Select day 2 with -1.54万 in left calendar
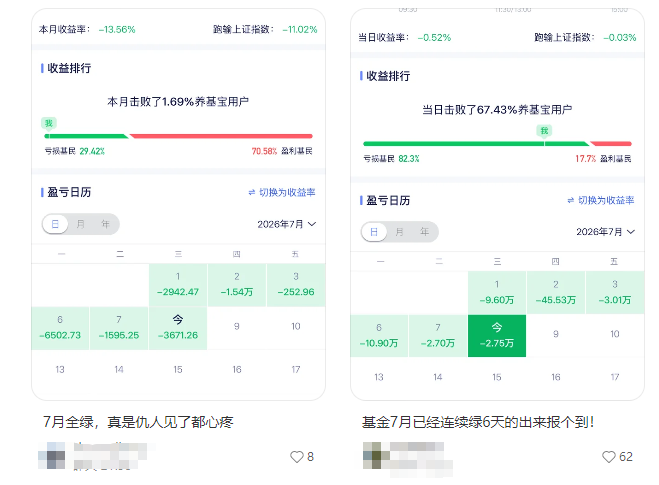This screenshot has height=485, width=659. pos(237,285)
